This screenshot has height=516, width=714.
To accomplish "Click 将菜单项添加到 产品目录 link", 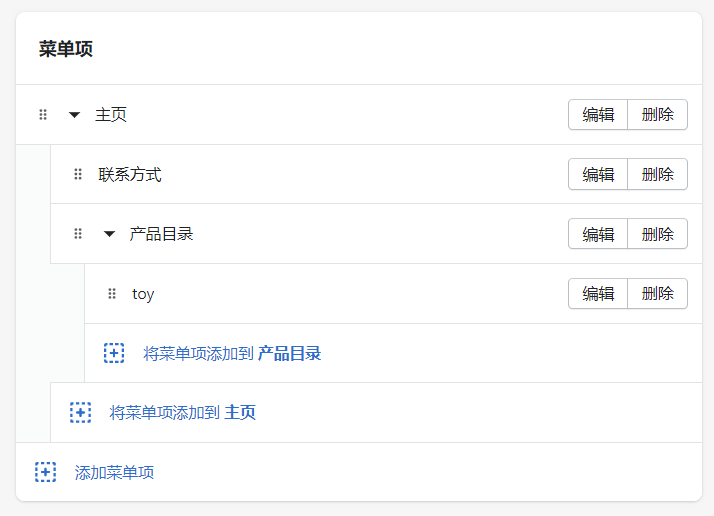I will click(232, 353).
